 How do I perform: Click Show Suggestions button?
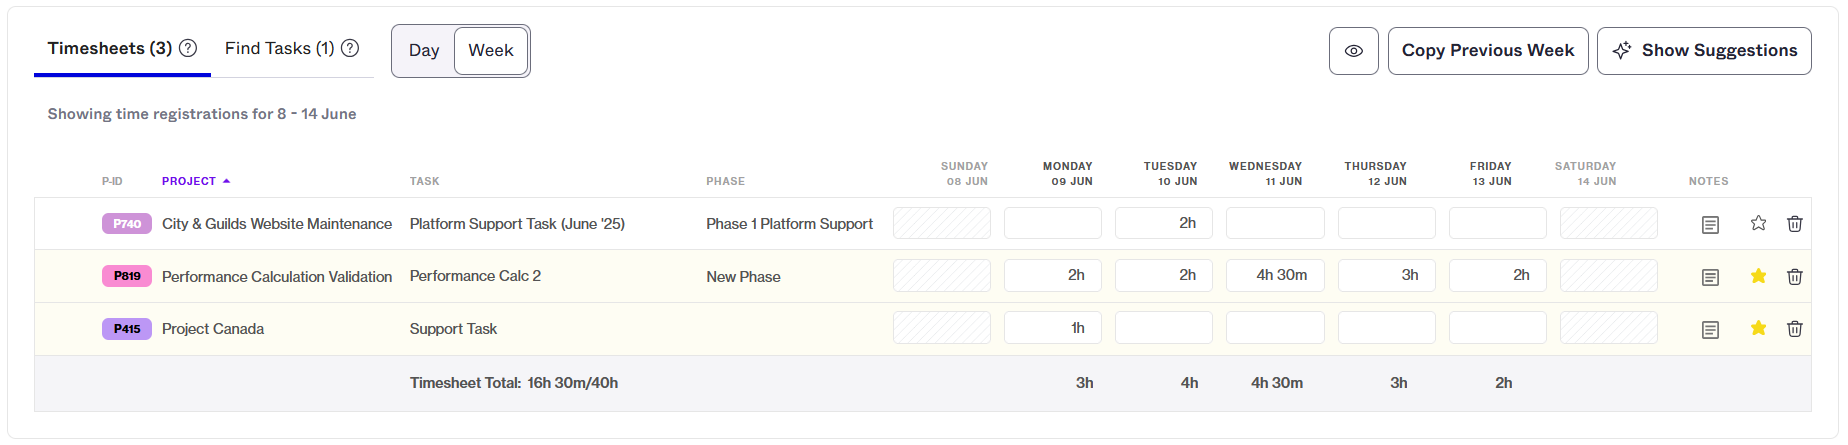tap(1704, 51)
